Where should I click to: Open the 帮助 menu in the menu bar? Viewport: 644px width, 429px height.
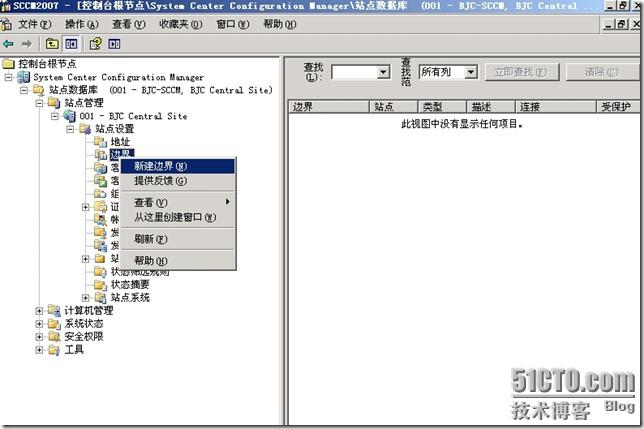point(280,25)
